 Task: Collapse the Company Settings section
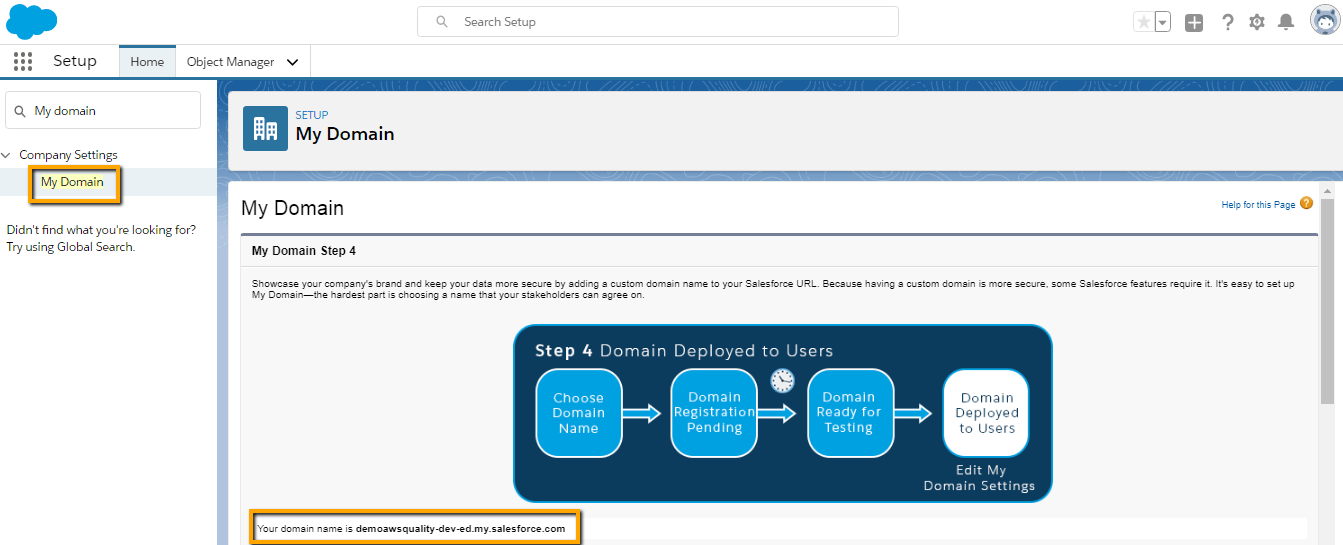(x=7, y=155)
